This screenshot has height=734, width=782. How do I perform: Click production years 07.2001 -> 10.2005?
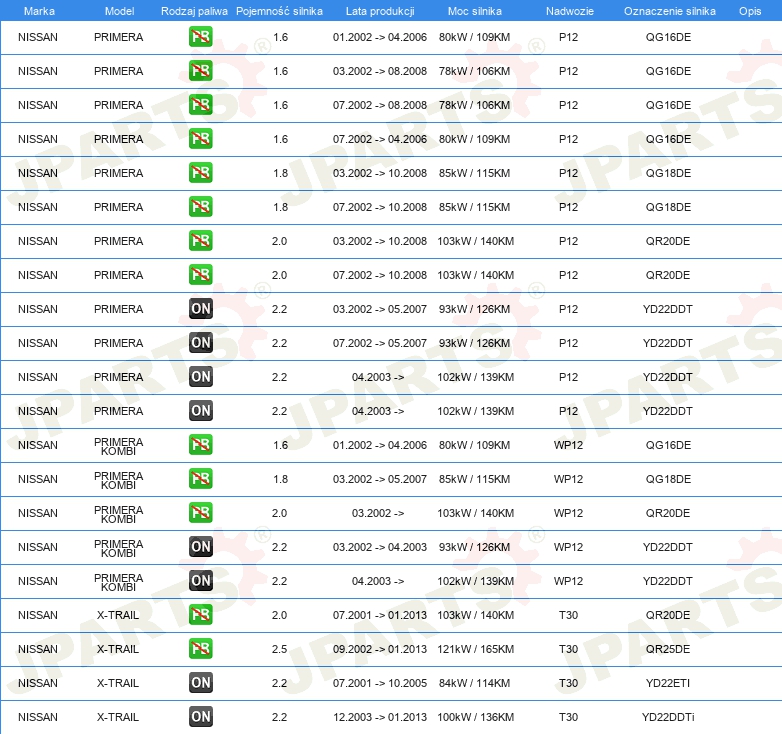(x=380, y=683)
